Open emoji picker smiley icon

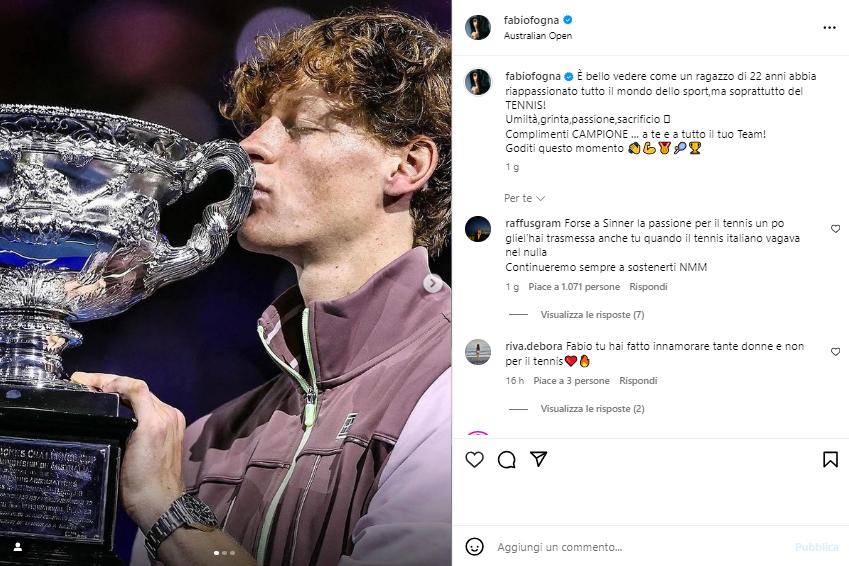(x=475, y=547)
